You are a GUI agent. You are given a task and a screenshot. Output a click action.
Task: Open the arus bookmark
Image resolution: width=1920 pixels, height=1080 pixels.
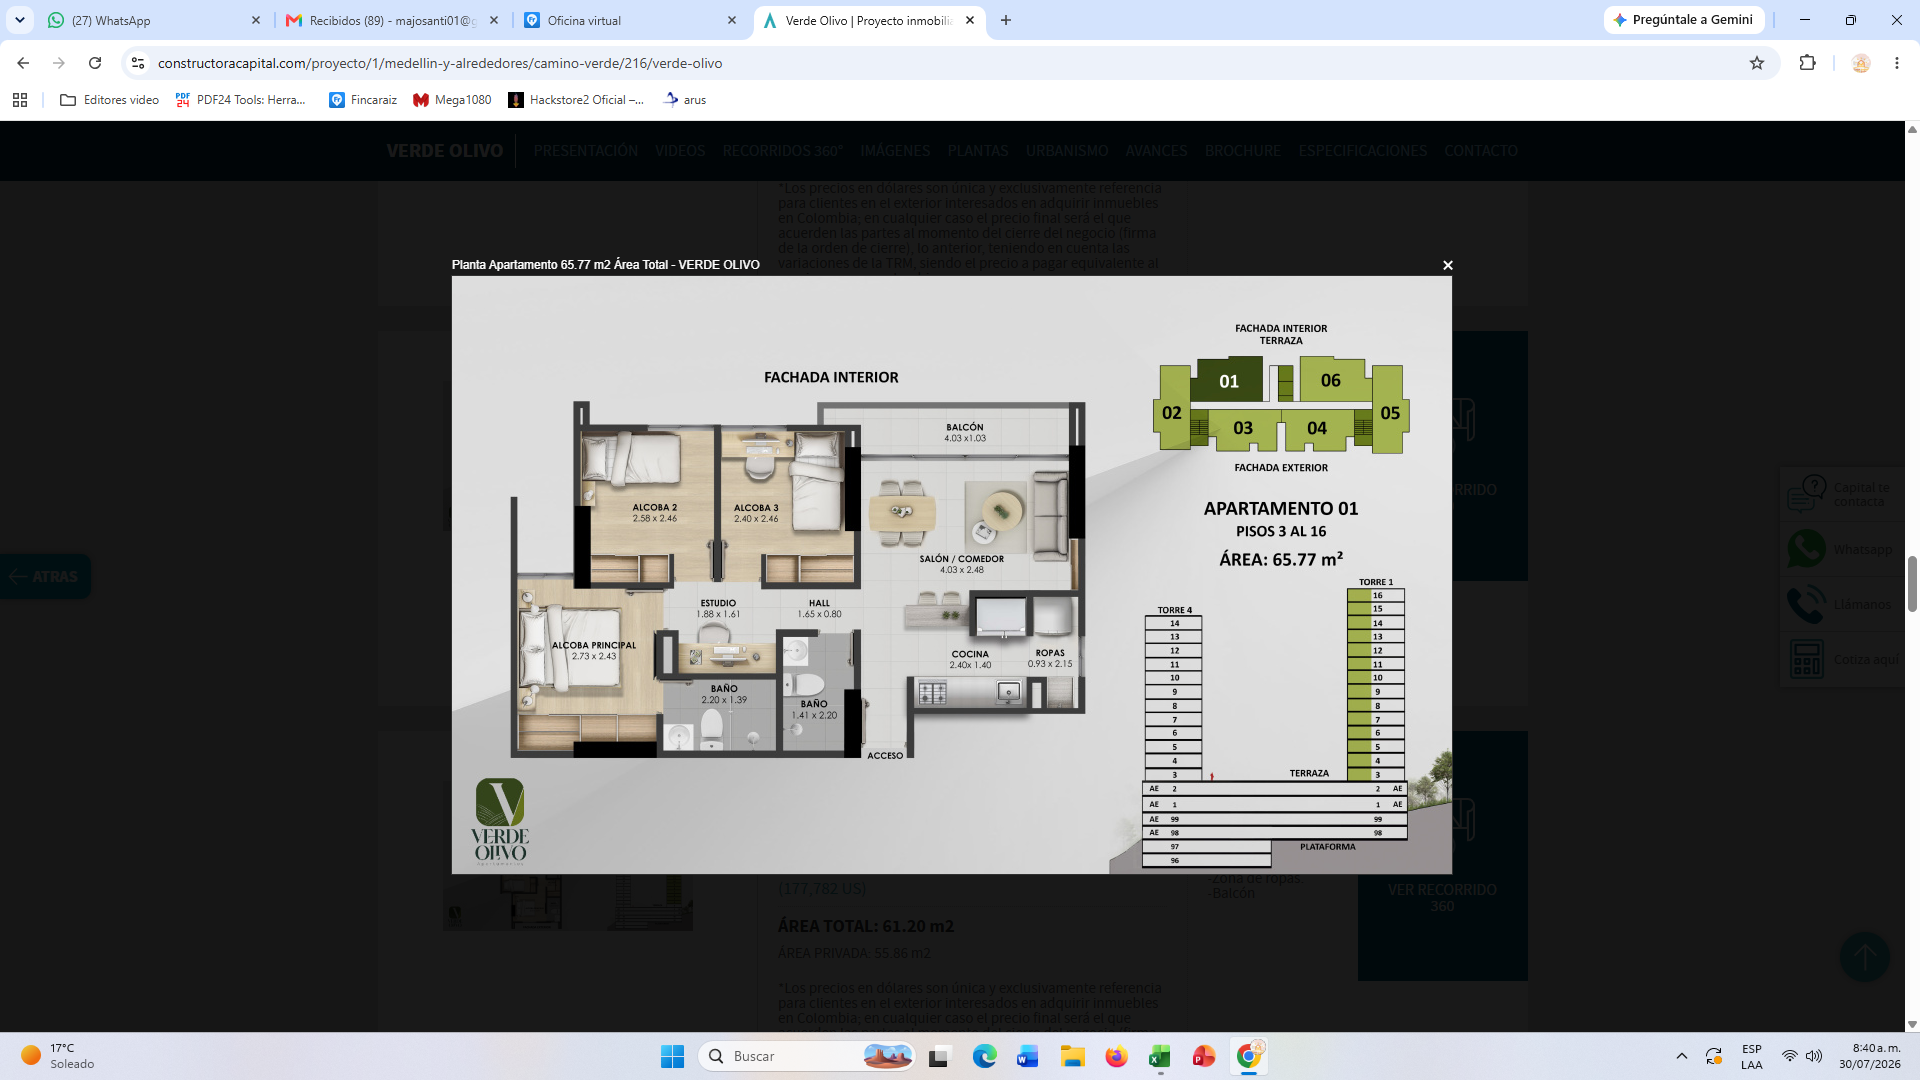[685, 100]
